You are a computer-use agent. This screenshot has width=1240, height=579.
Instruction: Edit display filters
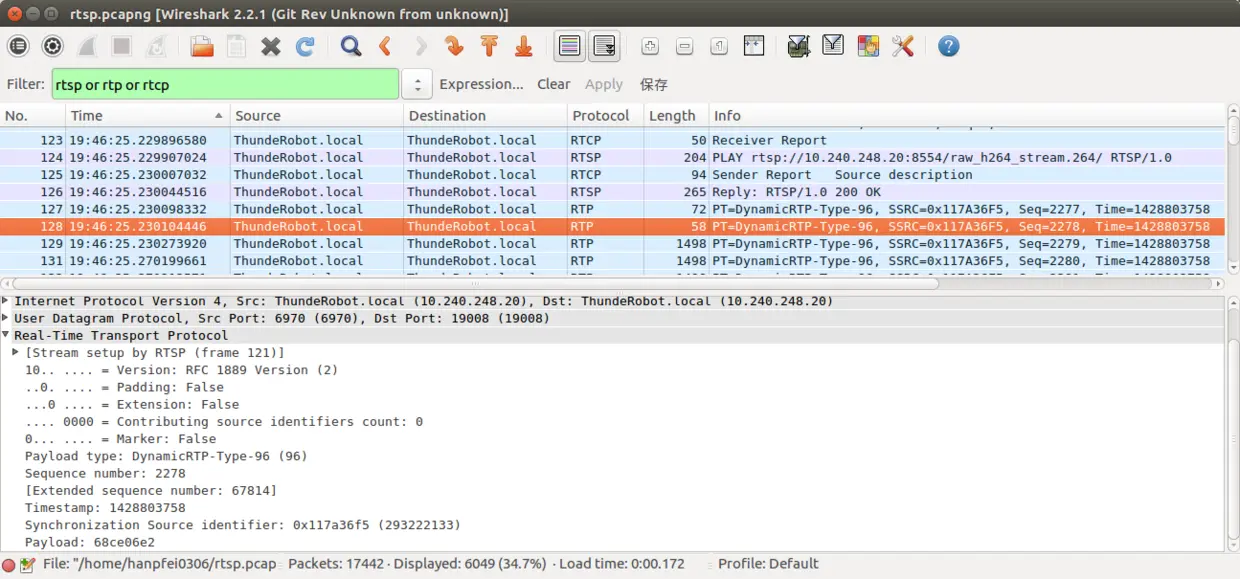pos(833,46)
